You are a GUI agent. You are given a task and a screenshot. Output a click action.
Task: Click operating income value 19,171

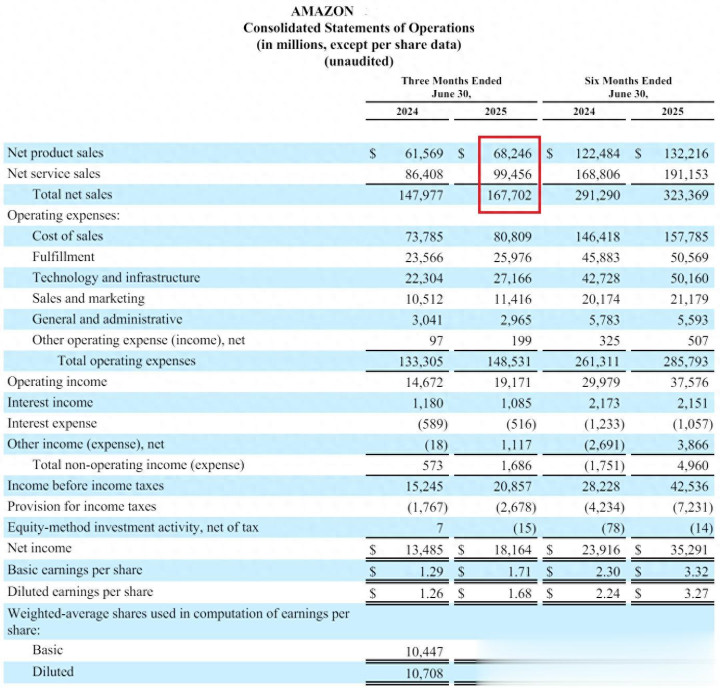[512, 383]
